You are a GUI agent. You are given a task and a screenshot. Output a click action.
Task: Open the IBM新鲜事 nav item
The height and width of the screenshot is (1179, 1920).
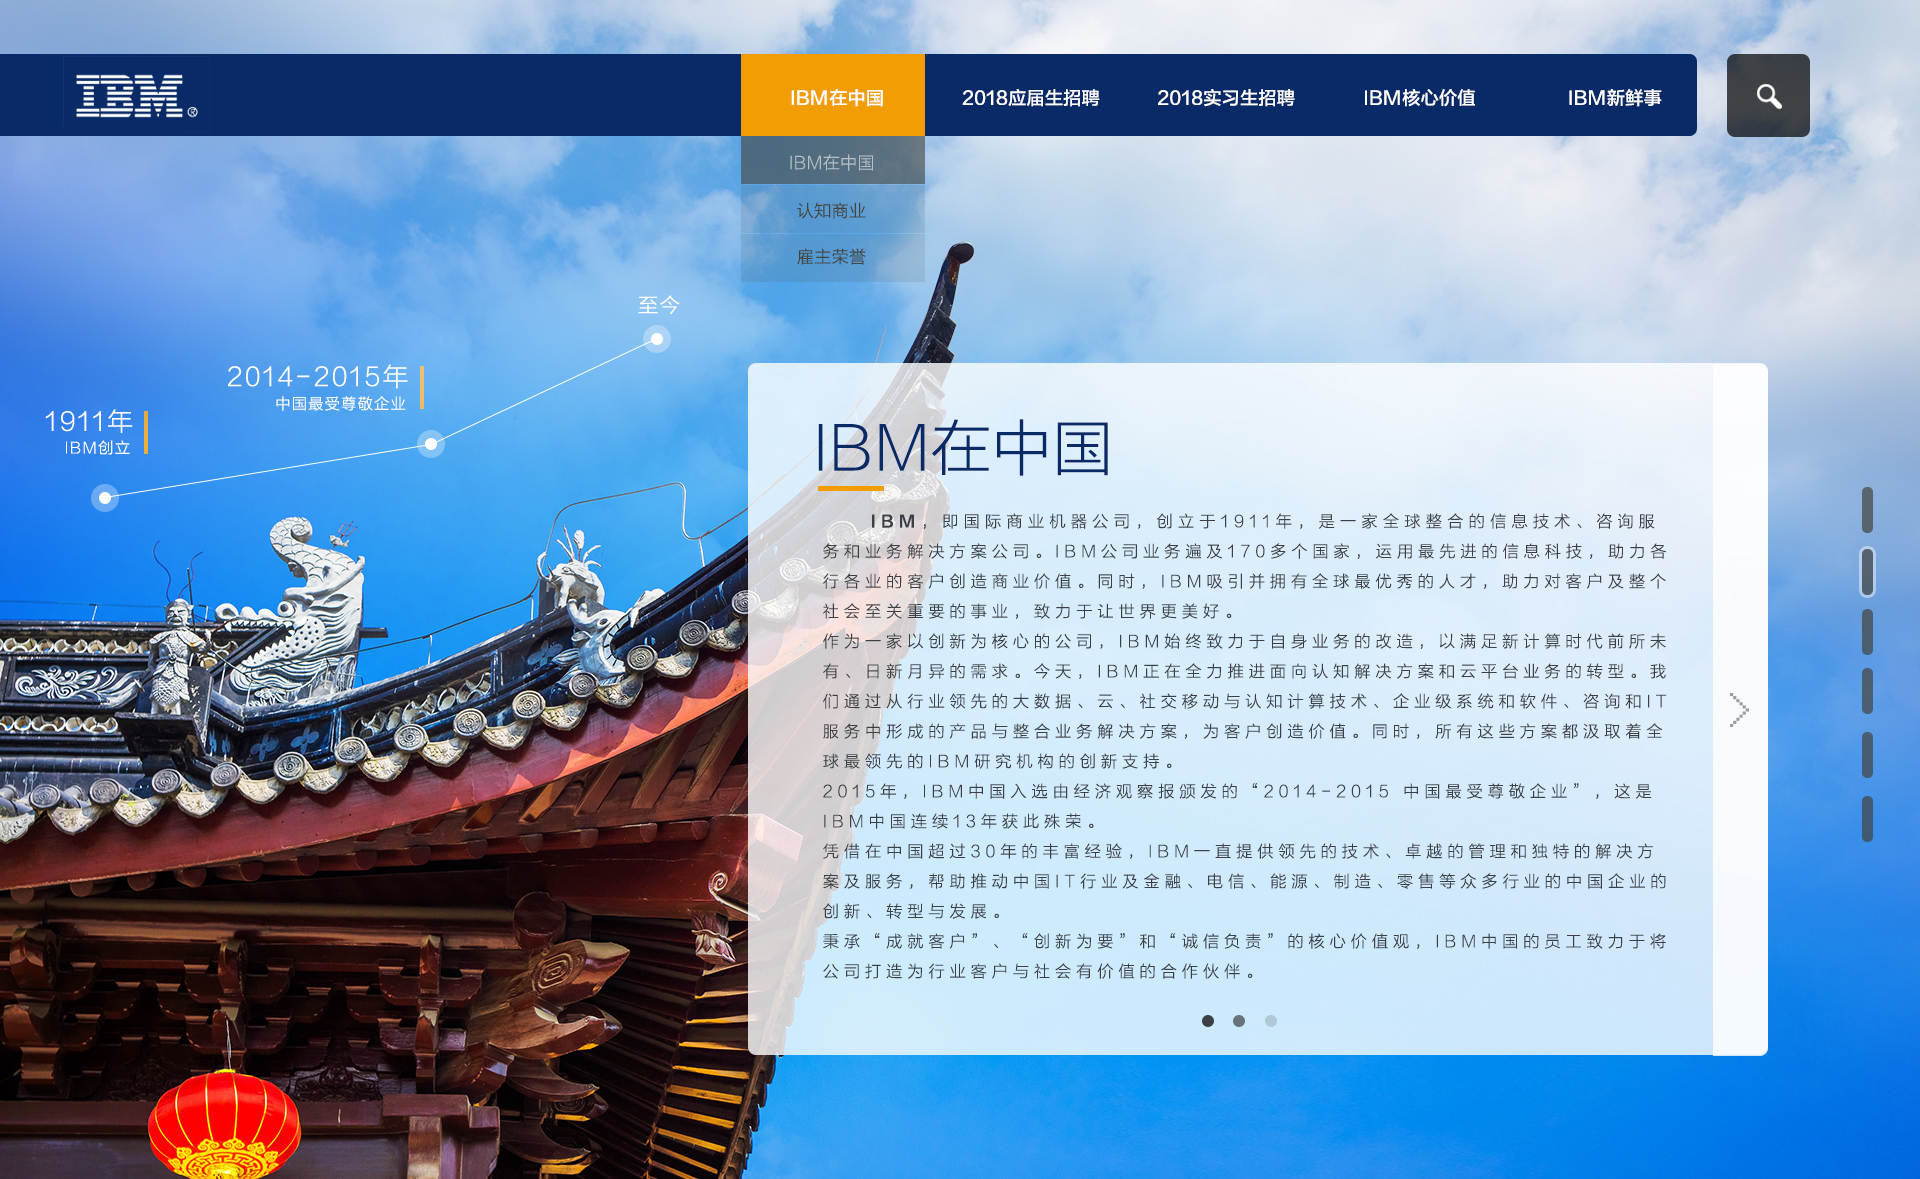1614,98
